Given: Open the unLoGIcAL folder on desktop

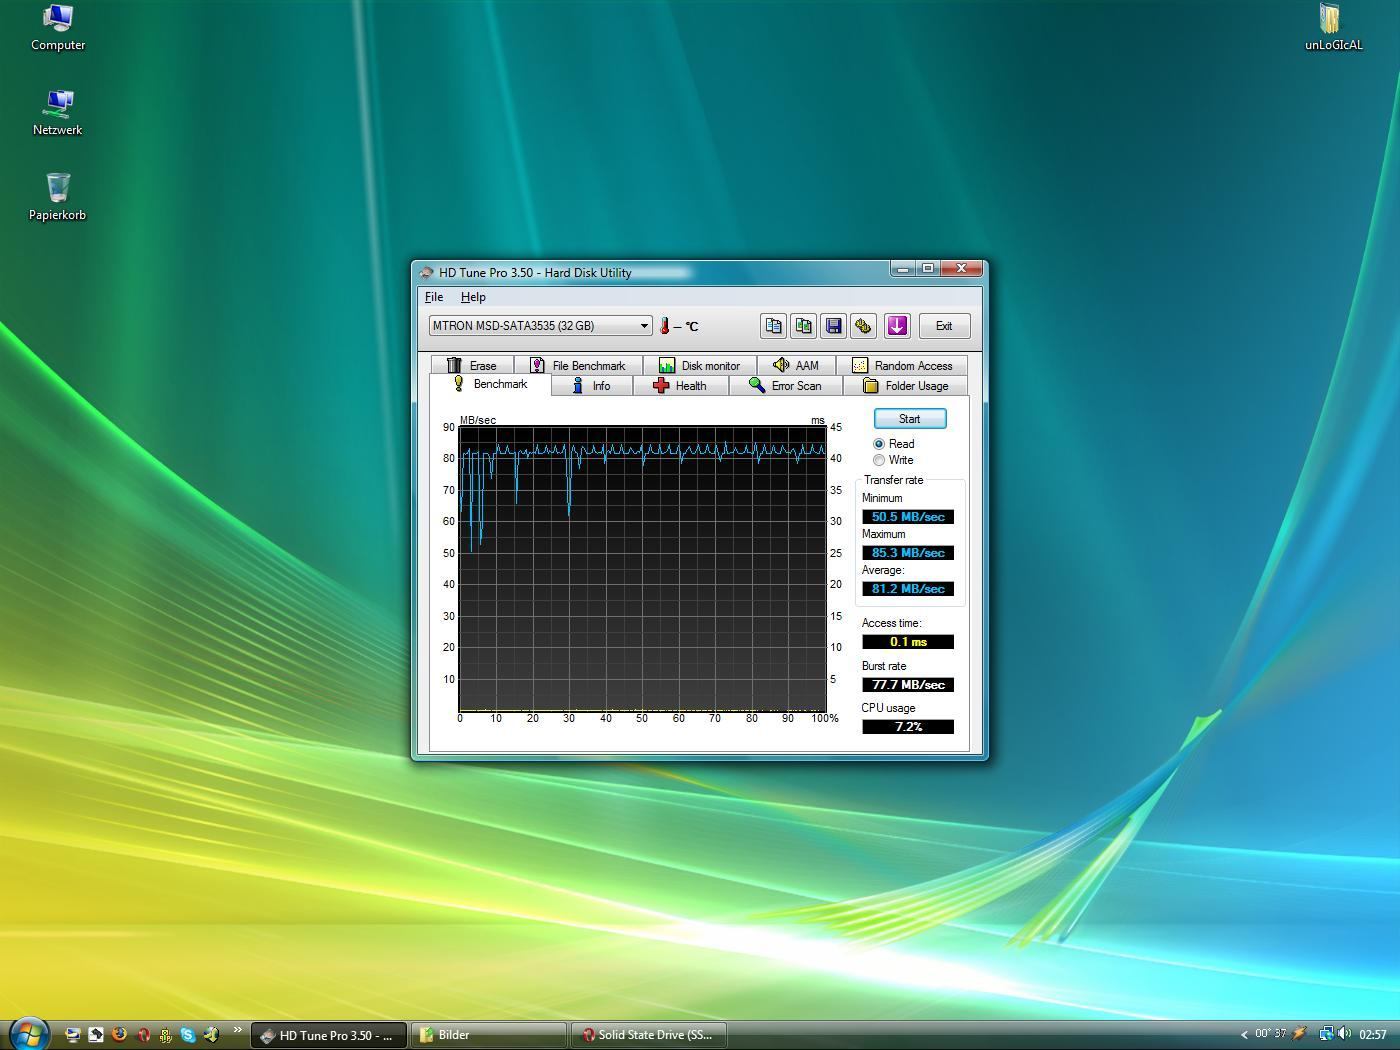Looking at the screenshot, I should [1333, 28].
